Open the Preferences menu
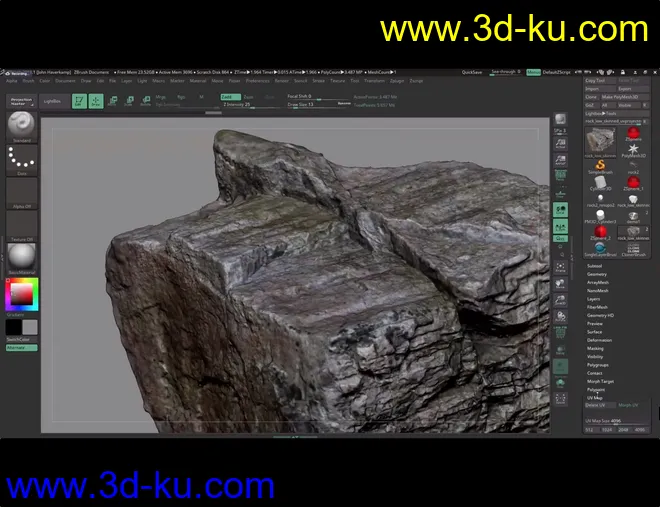660x507 pixels. [257, 81]
